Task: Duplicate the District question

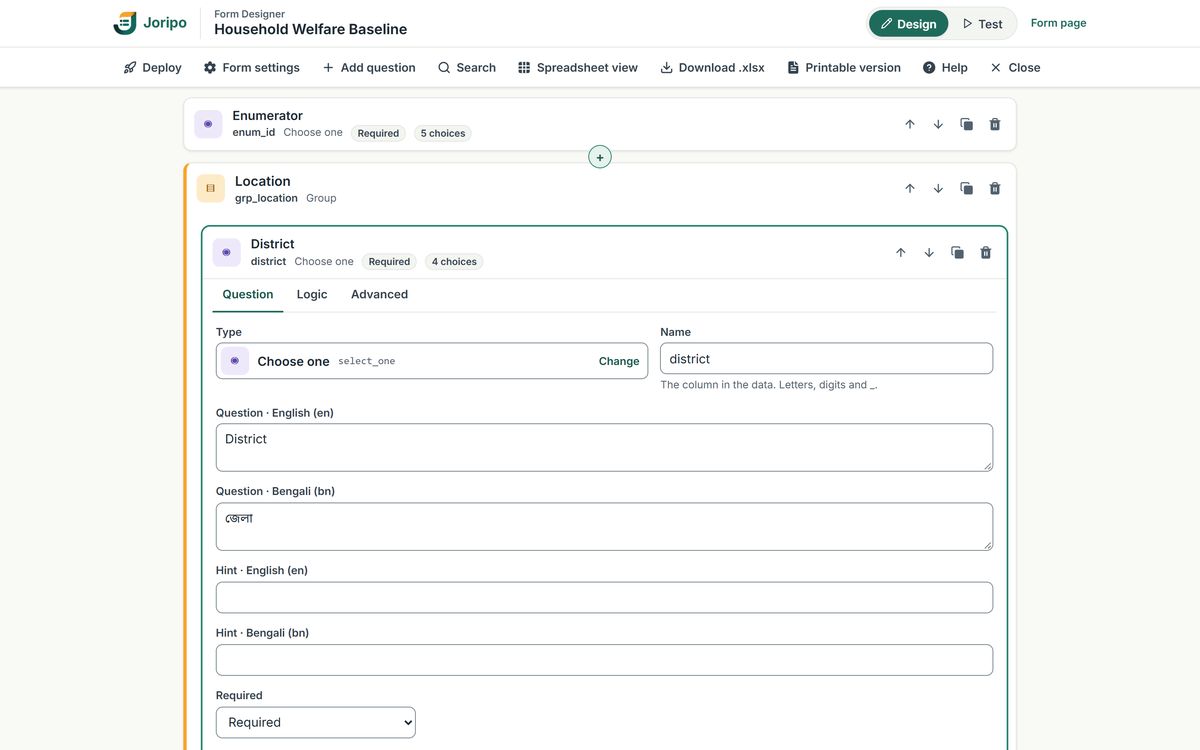Action: click(x=957, y=252)
